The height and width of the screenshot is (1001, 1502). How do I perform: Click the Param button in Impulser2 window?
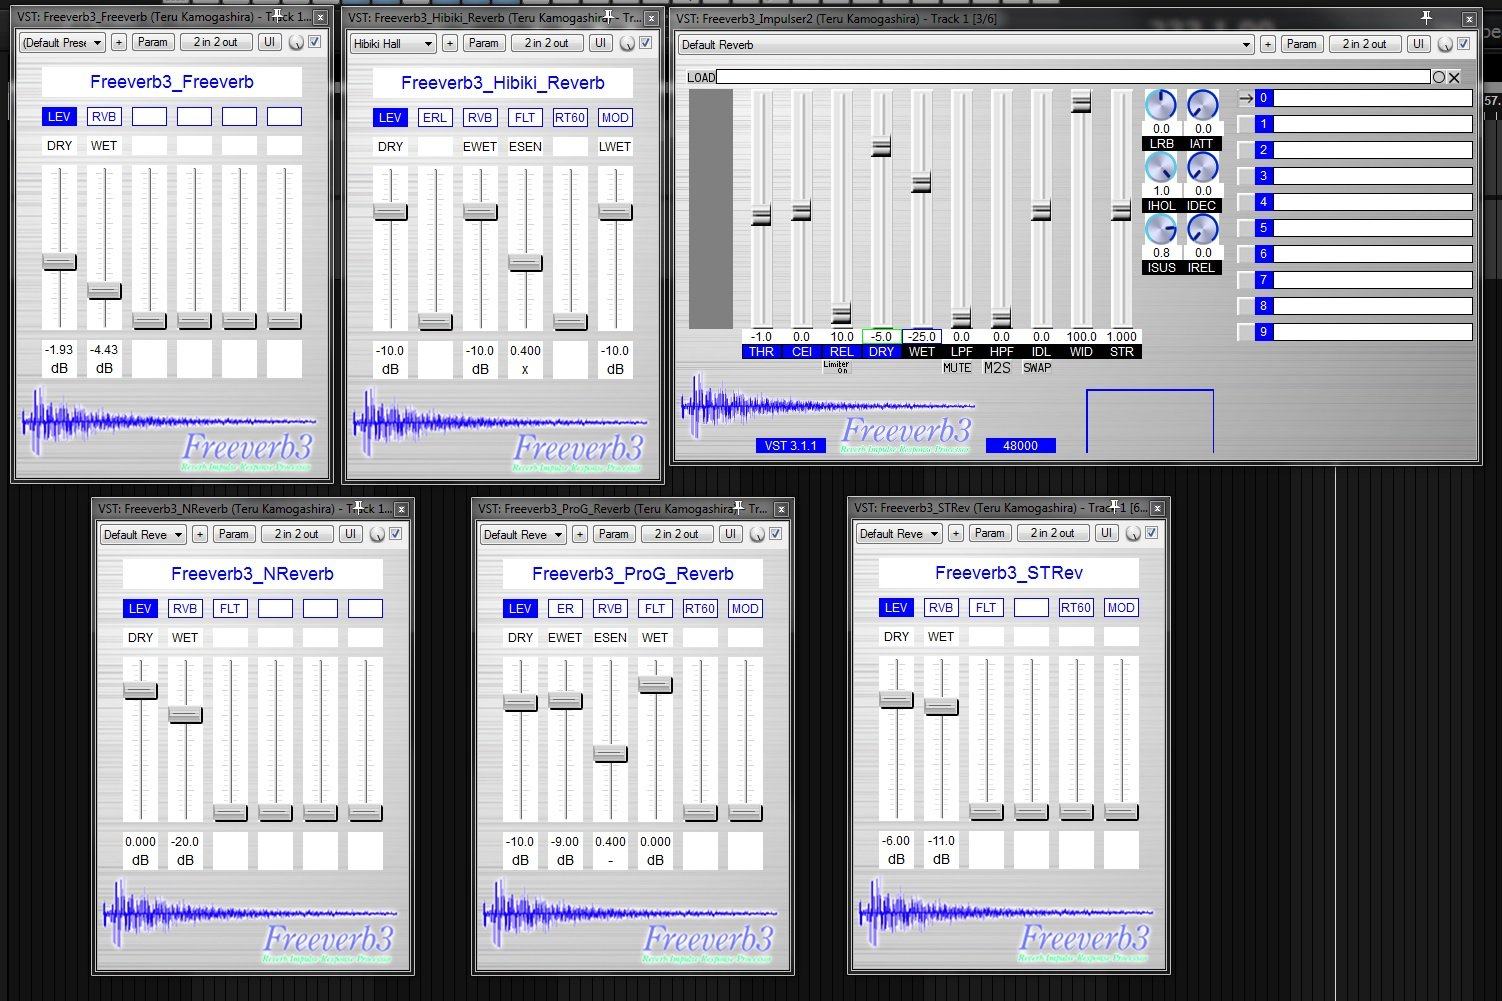[x=1301, y=44]
